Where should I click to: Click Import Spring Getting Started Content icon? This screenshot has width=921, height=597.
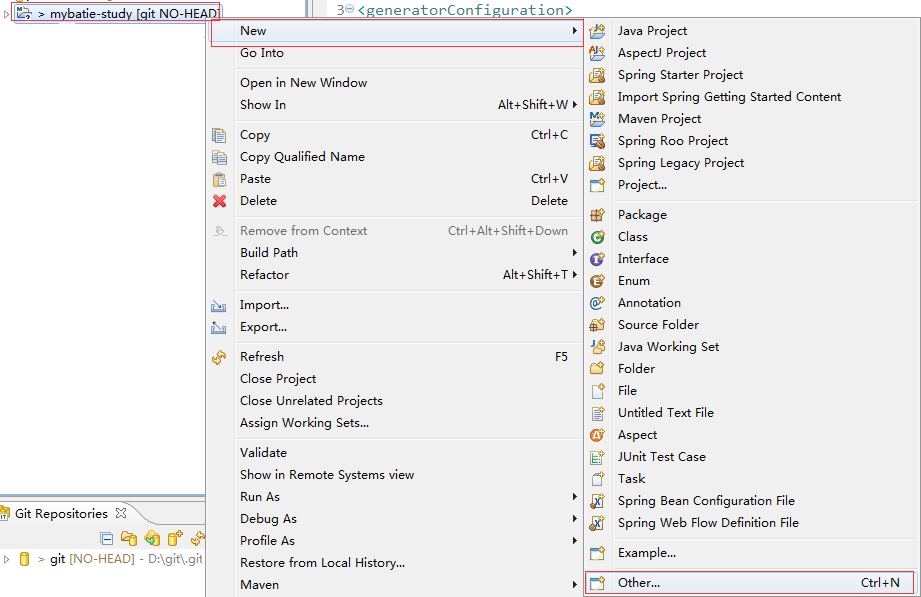[597, 97]
